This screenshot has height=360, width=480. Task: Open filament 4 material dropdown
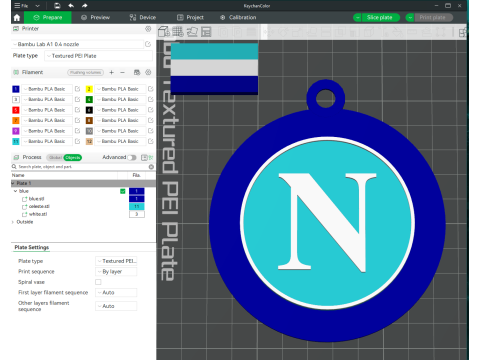tap(120, 99)
